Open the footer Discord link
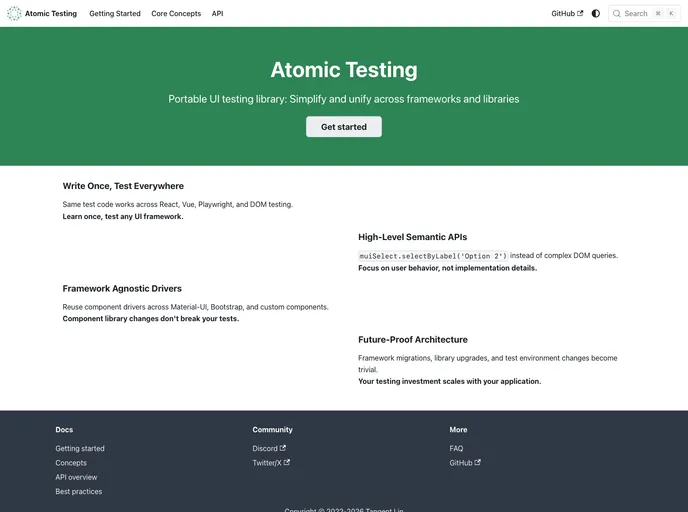Screen dimensions: 688x512 point(269,448)
